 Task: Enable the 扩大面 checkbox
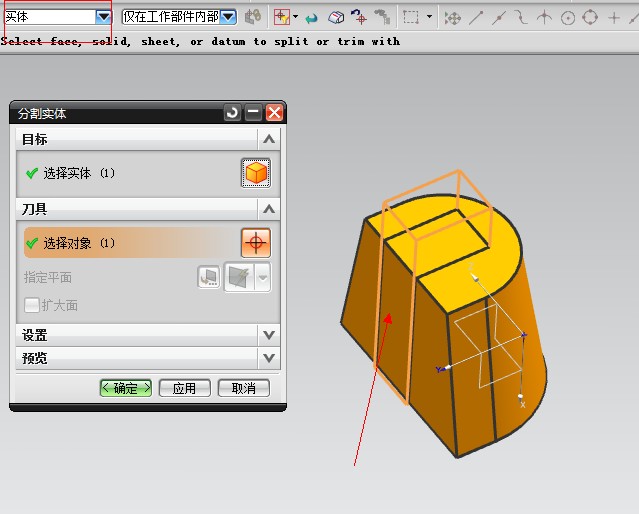click(31, 305)
